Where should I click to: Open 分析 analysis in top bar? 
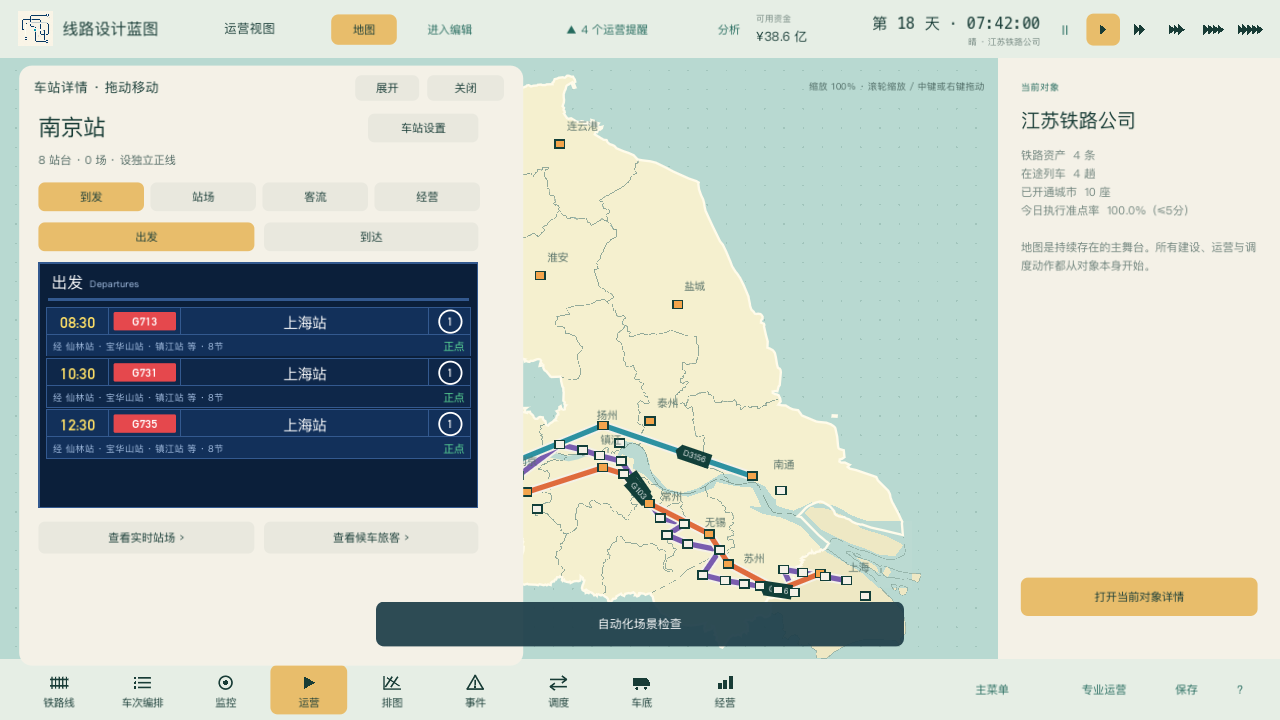729,30
